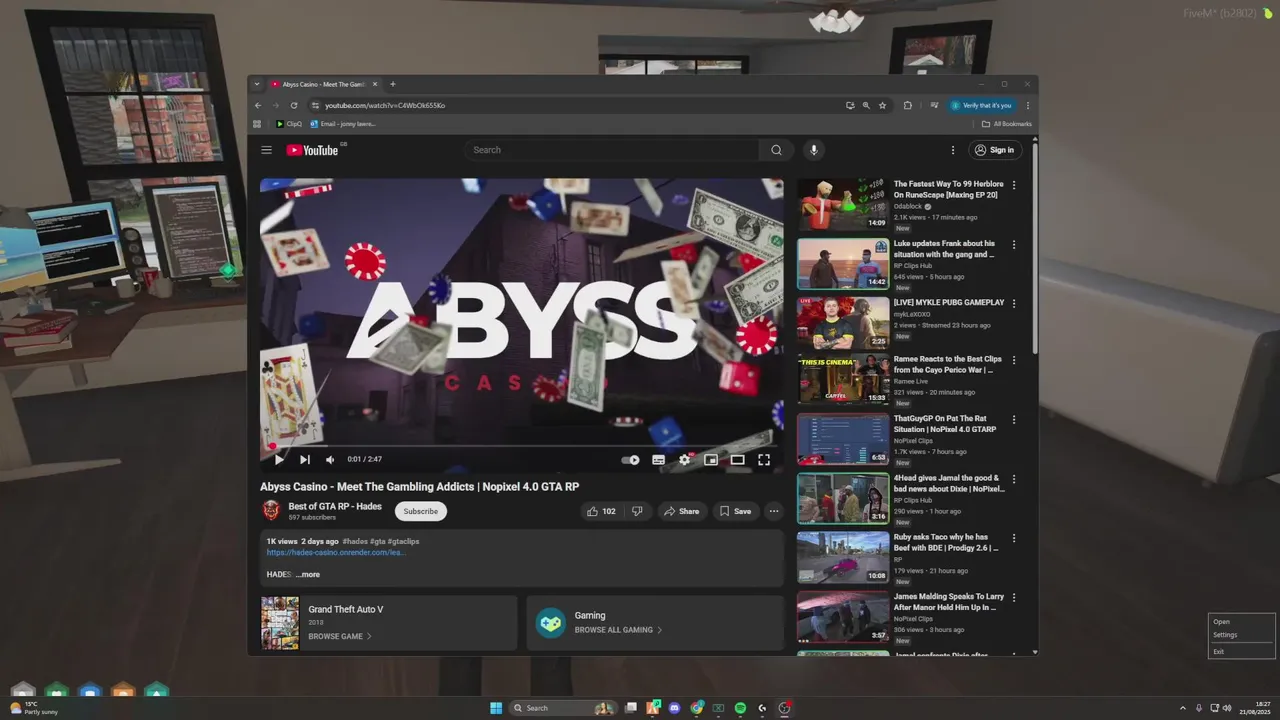Screen dimensions: 1280x720
Task: Click Verify that it's you profile chip
Action: (982, 105)
